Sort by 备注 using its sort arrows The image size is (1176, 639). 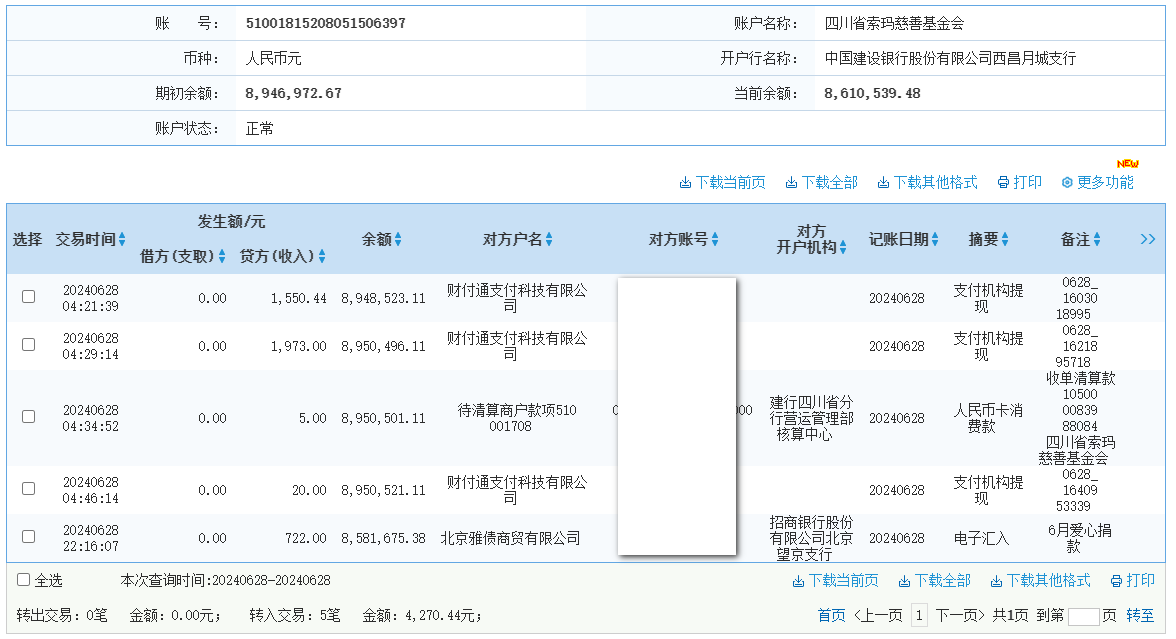pos(1097,239)
